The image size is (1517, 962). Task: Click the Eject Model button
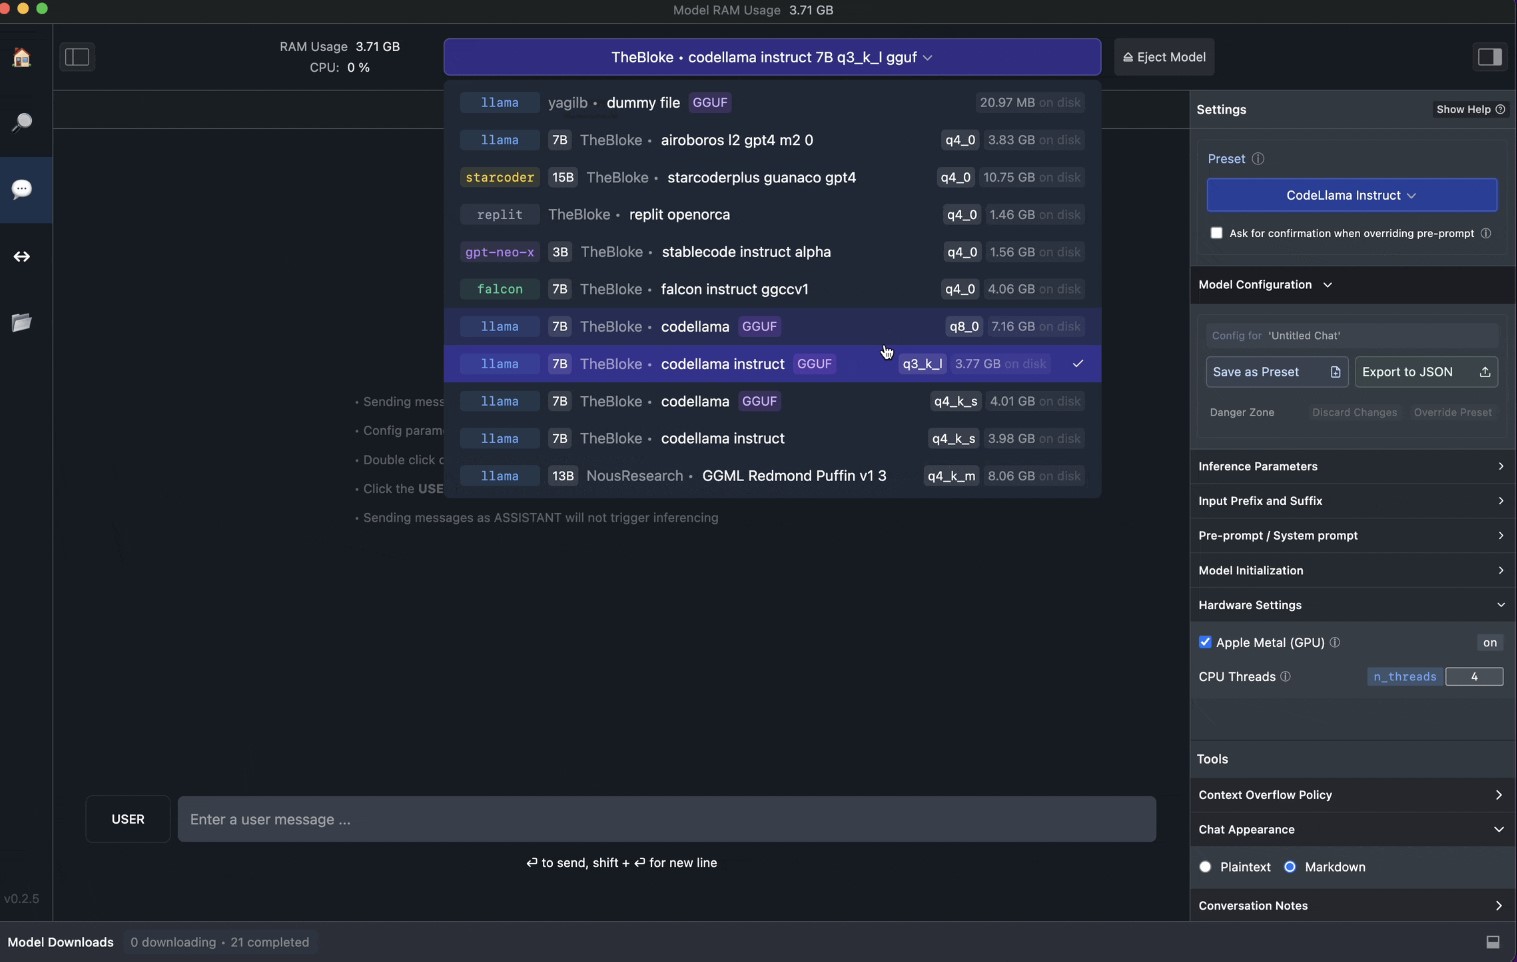point(1164,57)
